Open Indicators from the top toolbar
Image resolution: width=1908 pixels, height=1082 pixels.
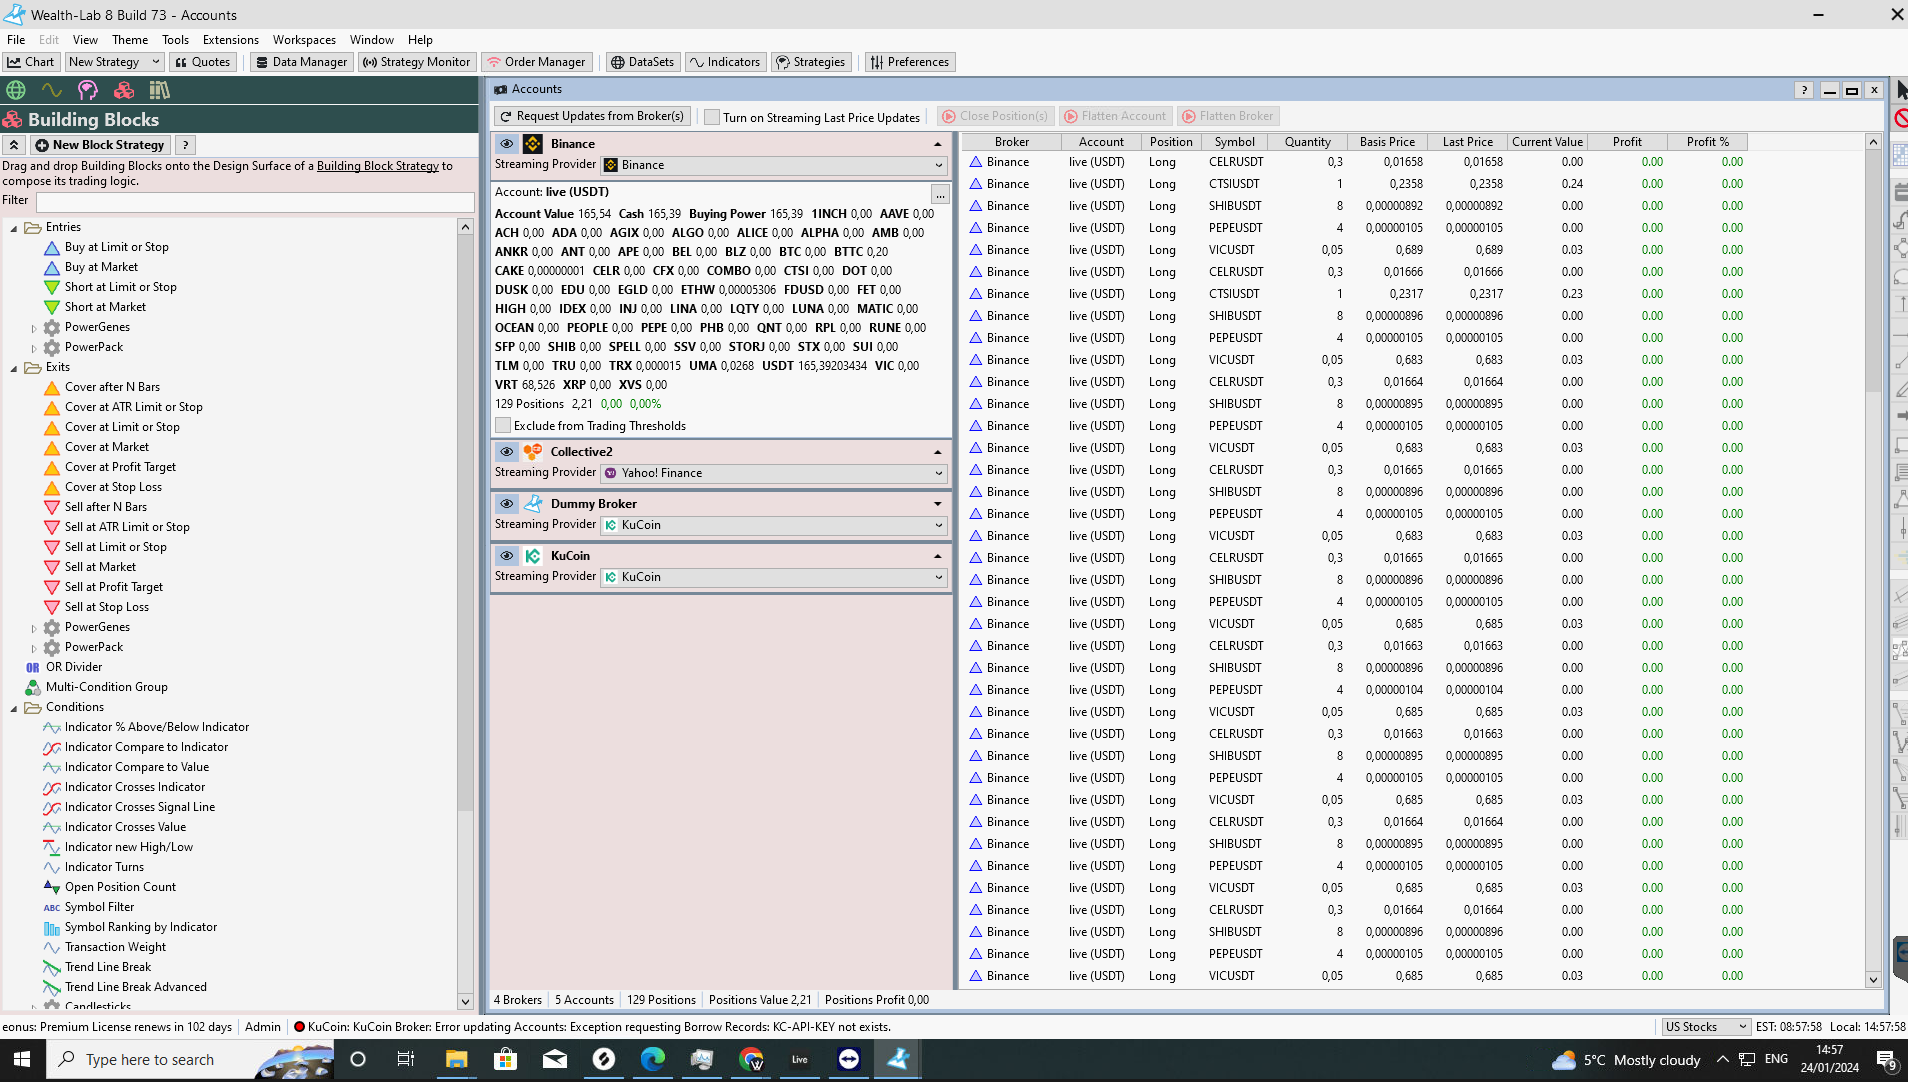[725, 62]
